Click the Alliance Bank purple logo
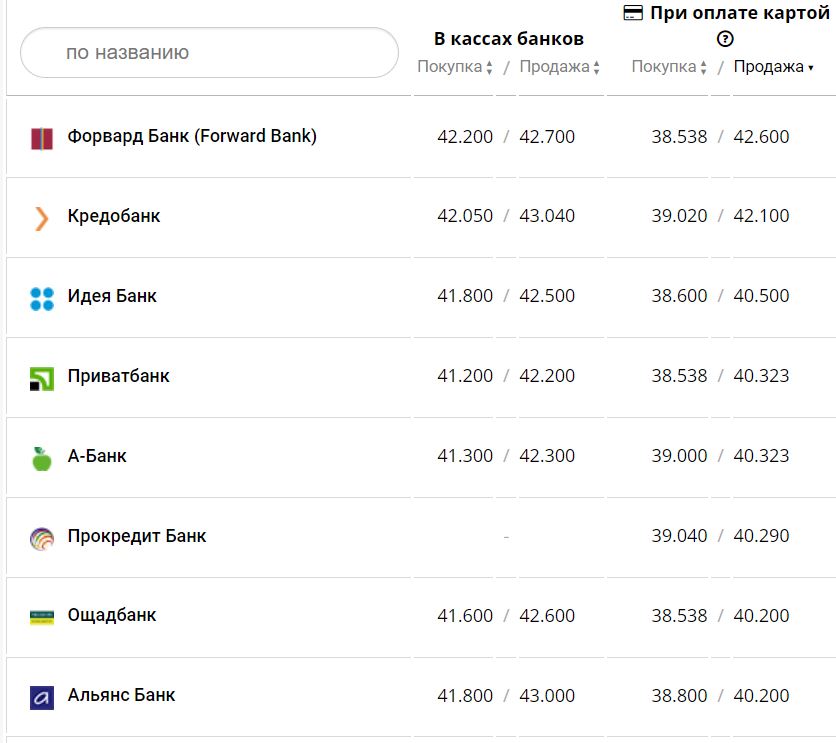The width and height of the screenshot is (836, 743). point(41,697)
